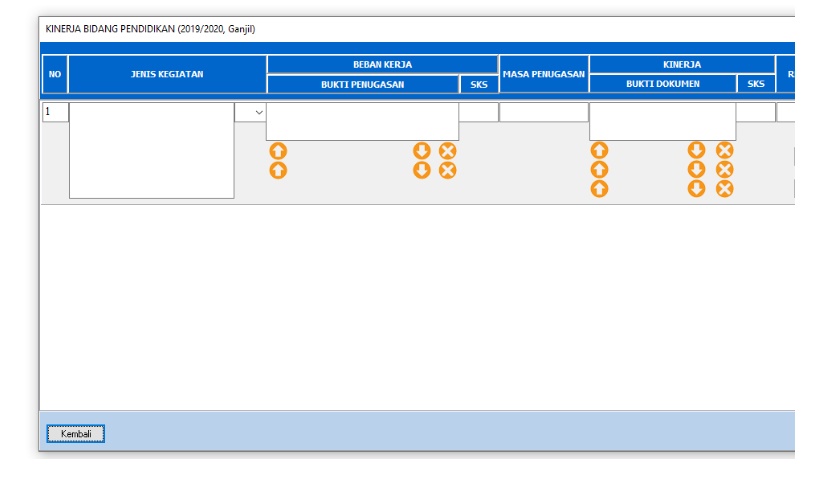Image resolution: width=825 pixels, height=482 pixels.
Task: Remove the second Bukti Penugasan file with X icon
Action: click(448, 170)
